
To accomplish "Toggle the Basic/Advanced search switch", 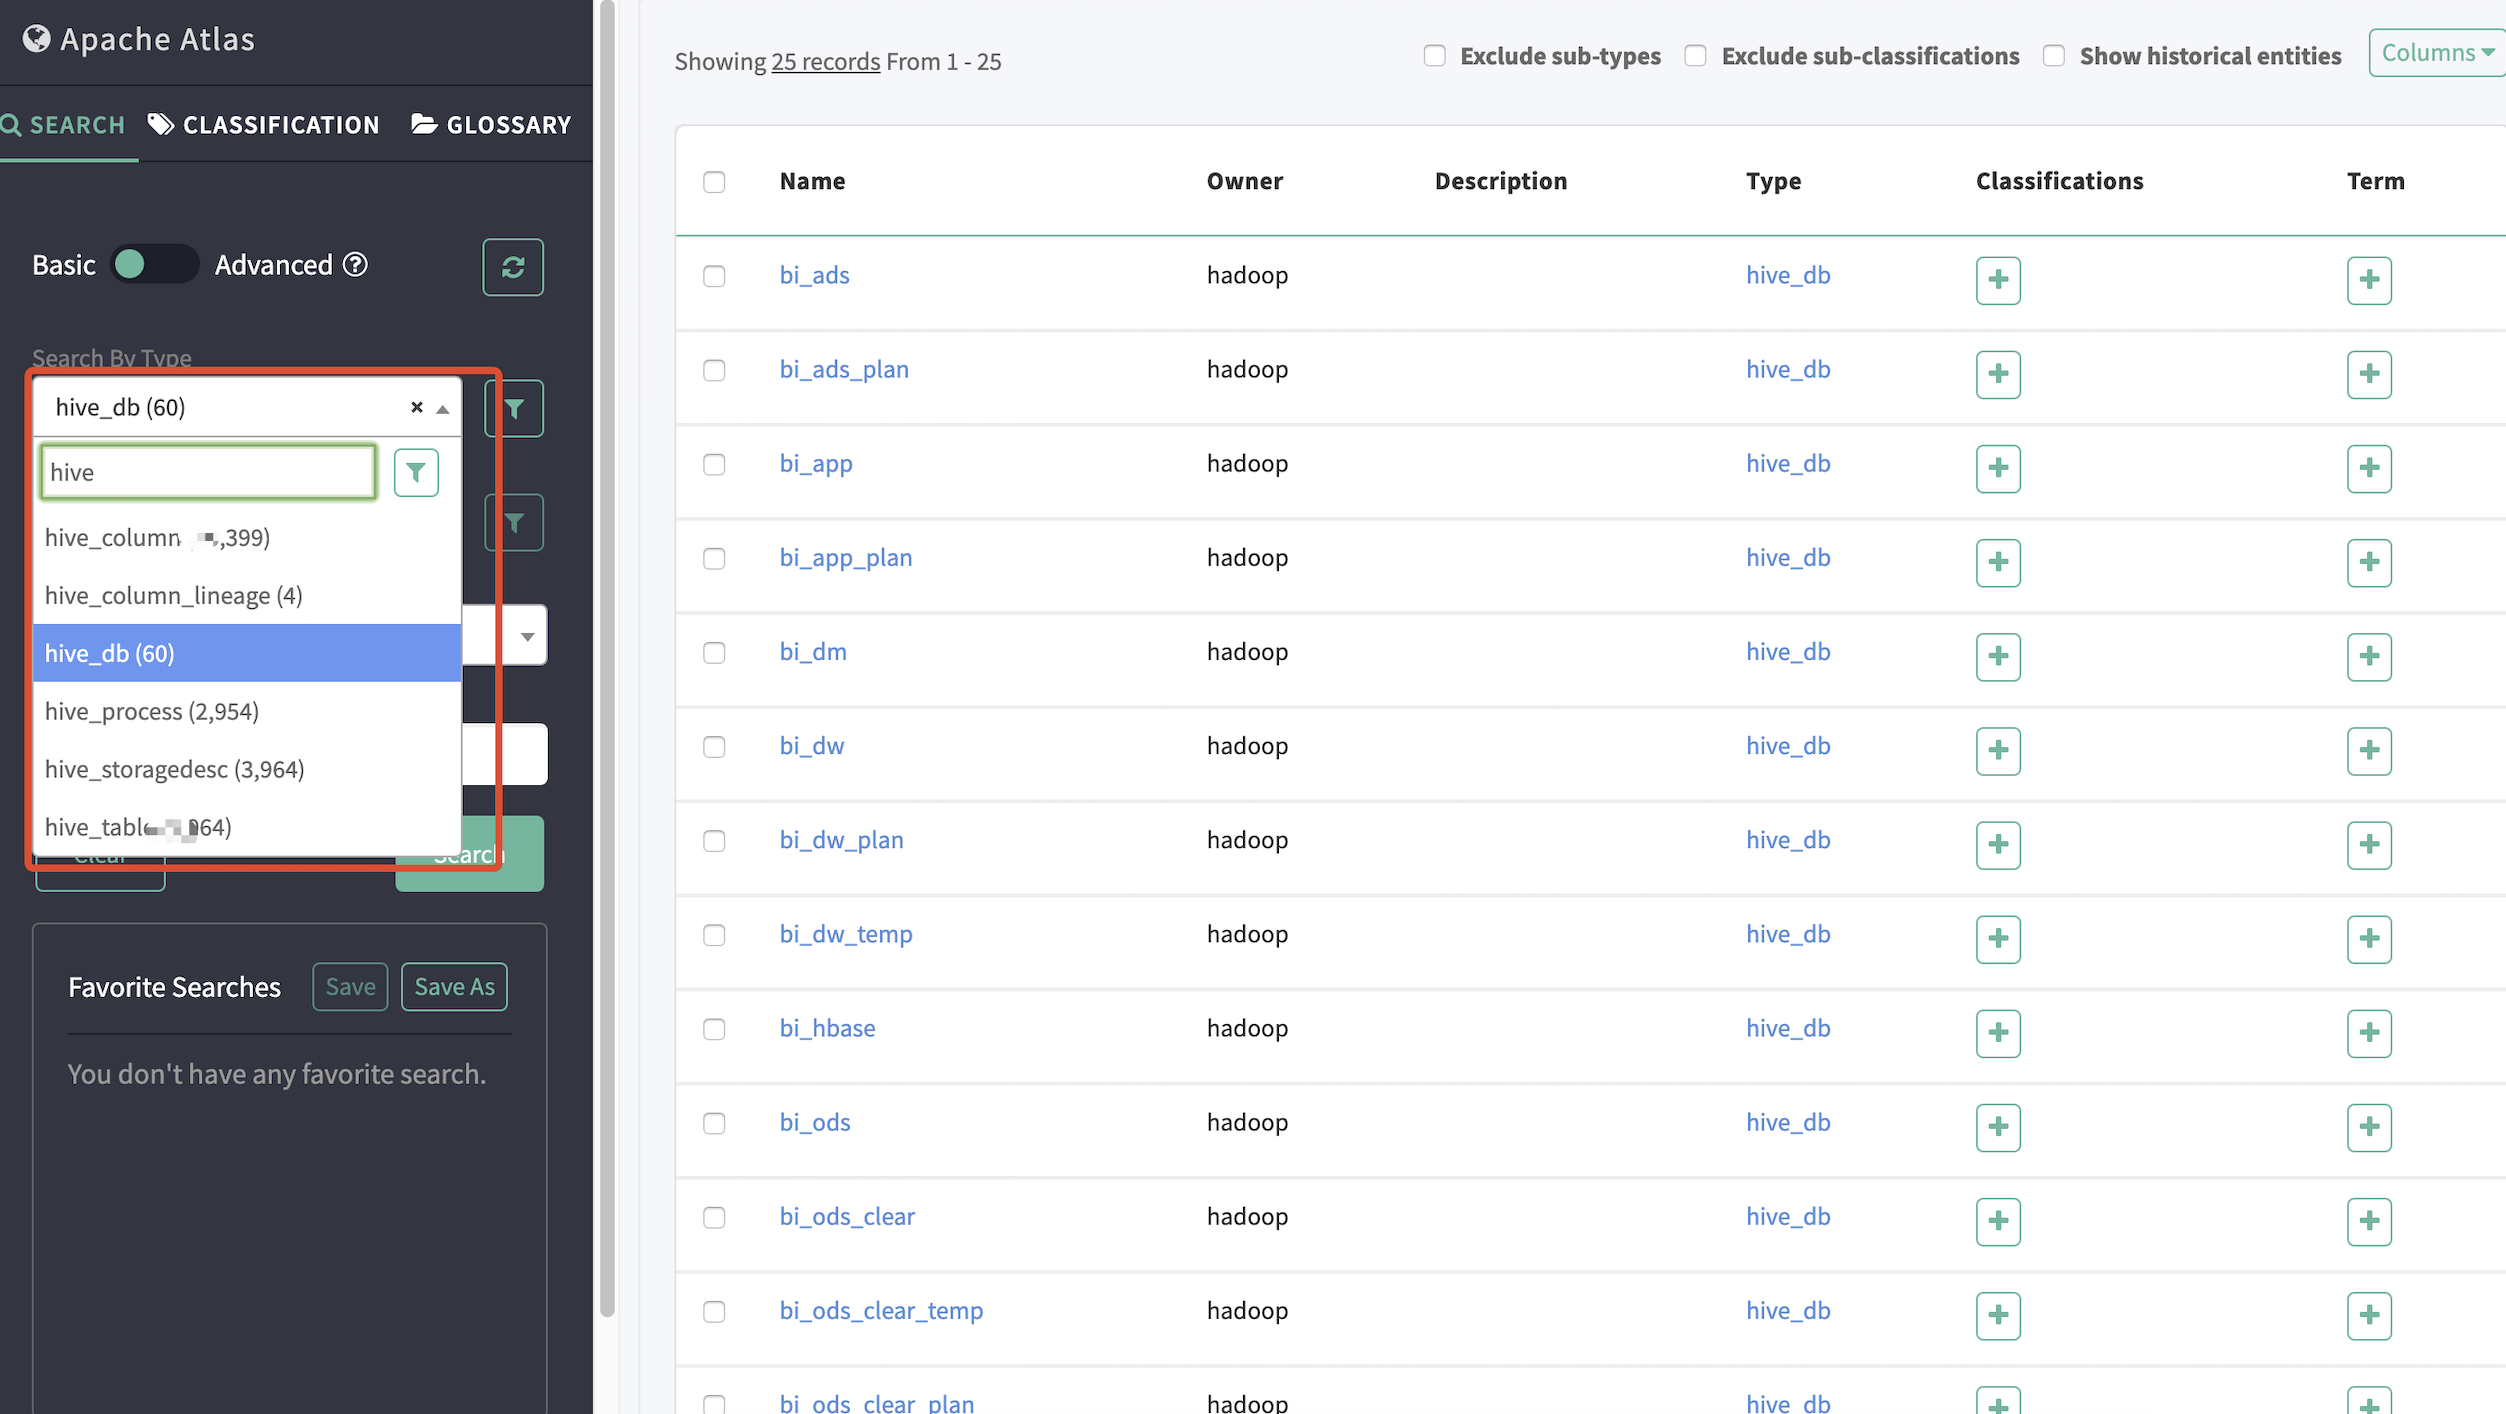I will (153, 265).
